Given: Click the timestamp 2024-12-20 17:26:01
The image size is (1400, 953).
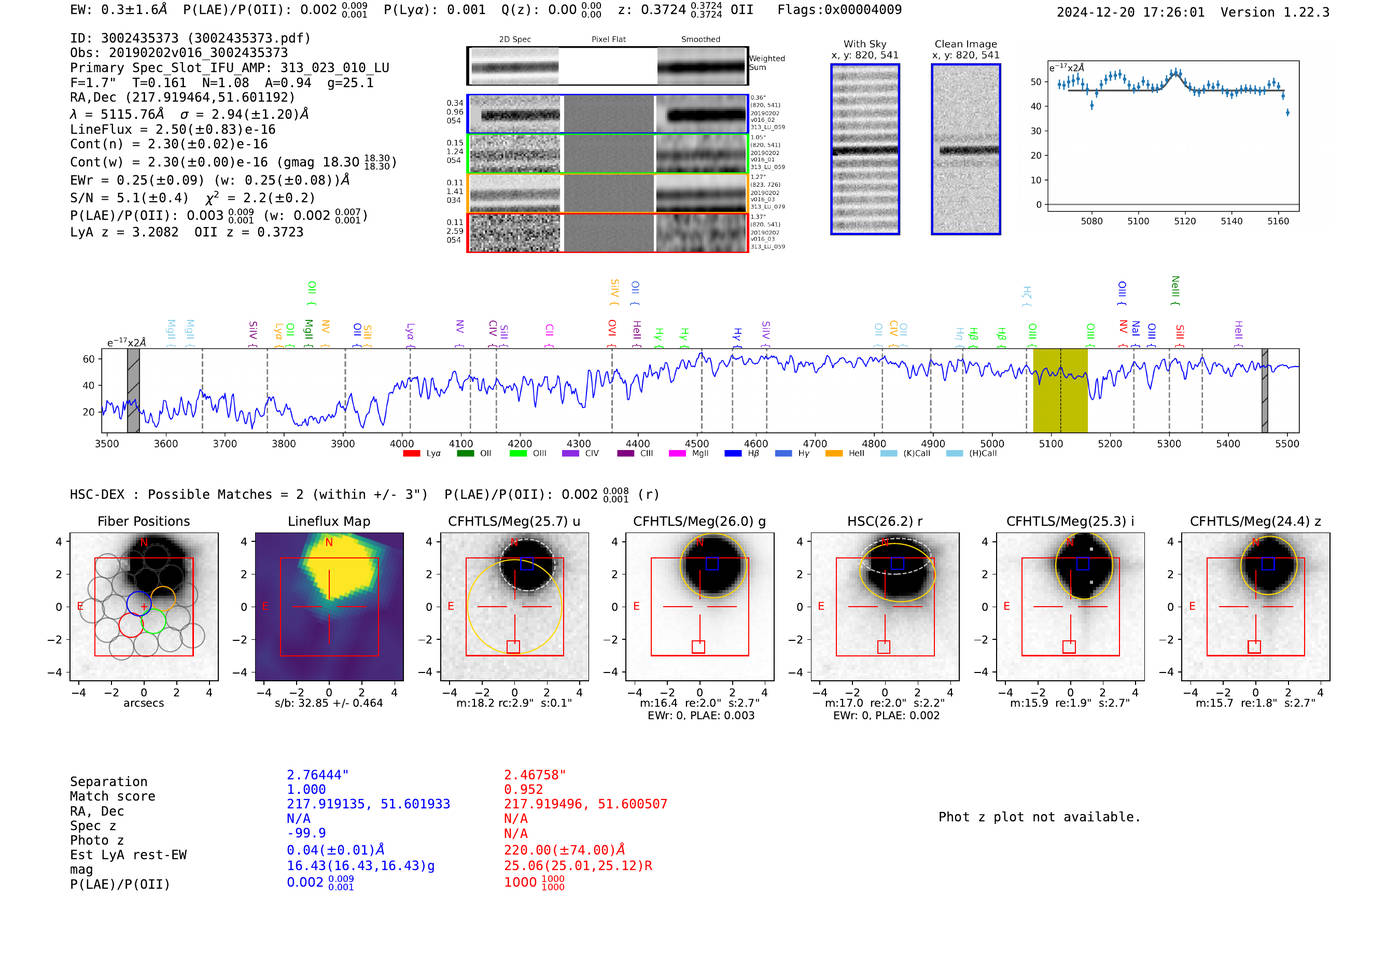Looking at the screenshot, I should click(1131, 12).
